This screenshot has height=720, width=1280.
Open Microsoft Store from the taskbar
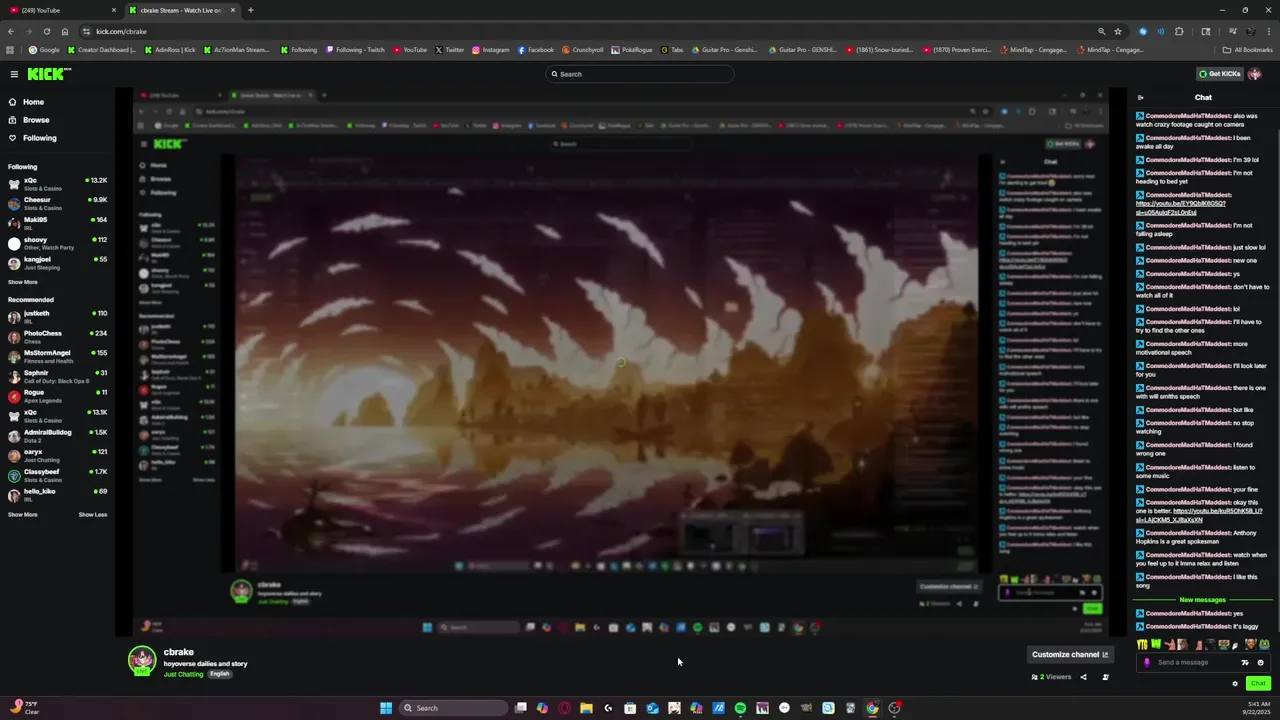(x=630, y=708)
